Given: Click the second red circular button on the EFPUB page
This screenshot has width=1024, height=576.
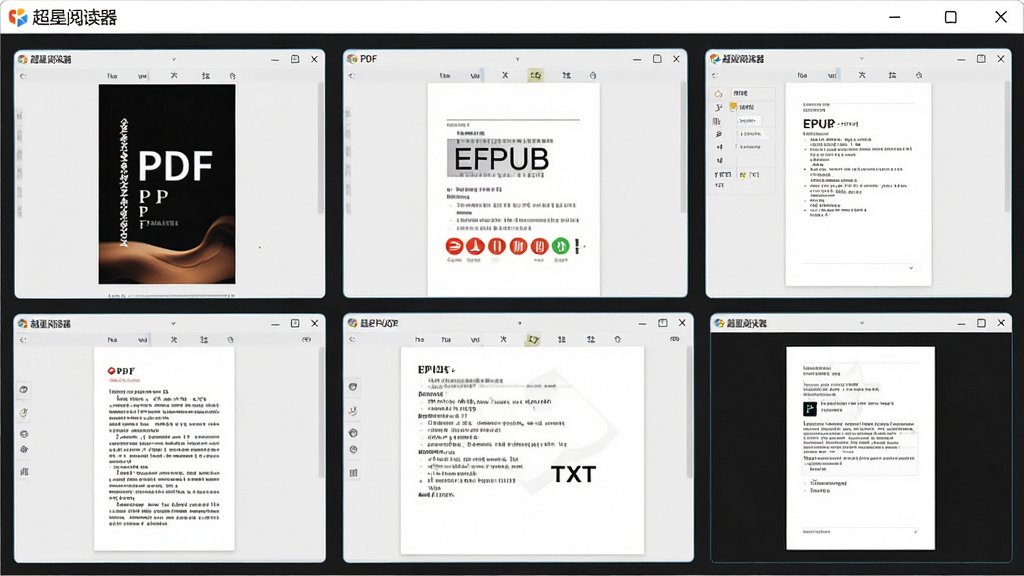Looking at the screenshot, I should click(475, 246).
